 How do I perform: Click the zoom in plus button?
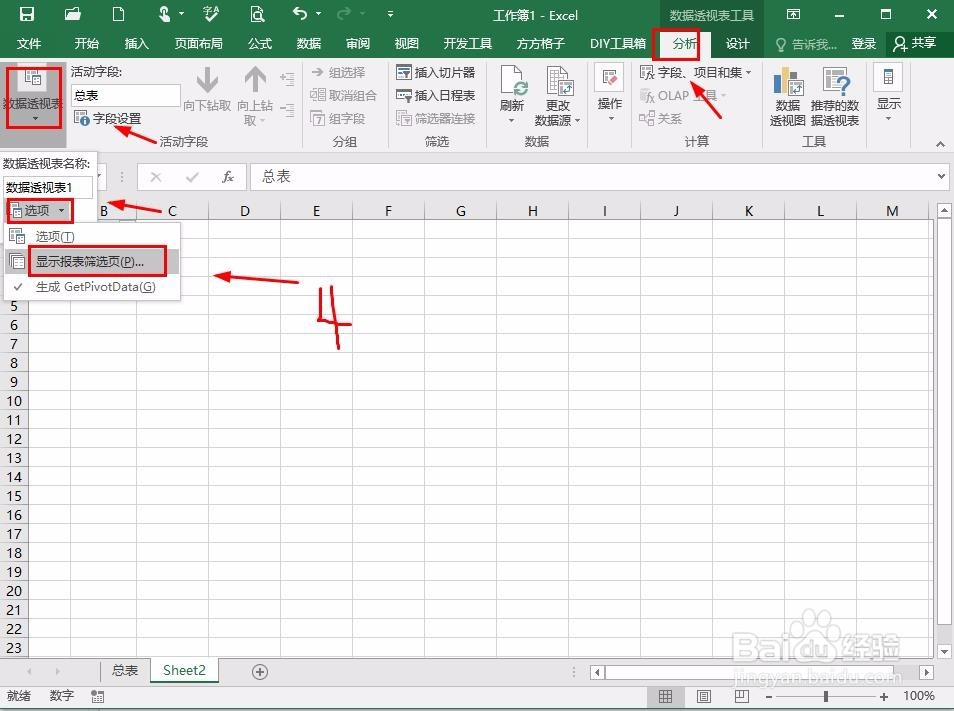[x=884, y=696]
